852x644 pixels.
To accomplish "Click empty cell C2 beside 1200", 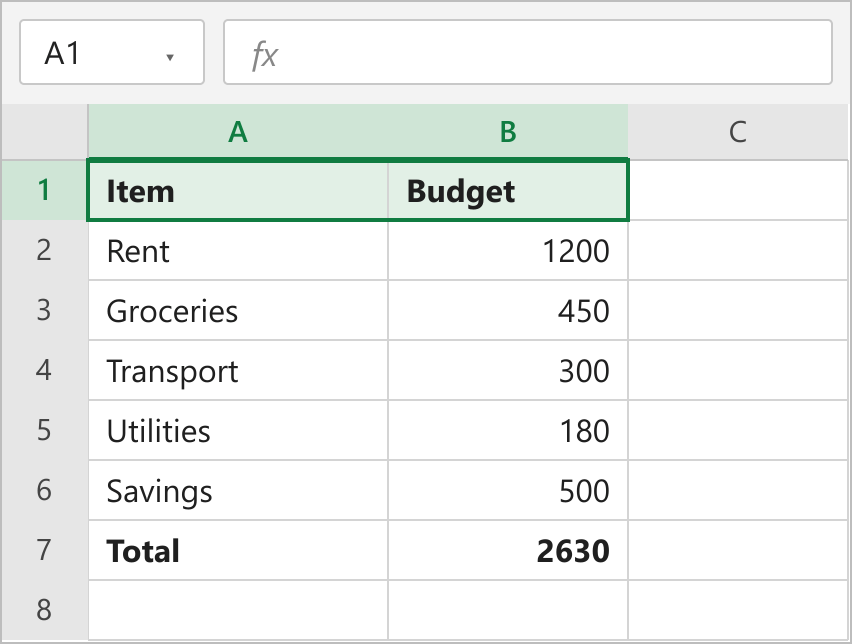I will coord(738,250).
